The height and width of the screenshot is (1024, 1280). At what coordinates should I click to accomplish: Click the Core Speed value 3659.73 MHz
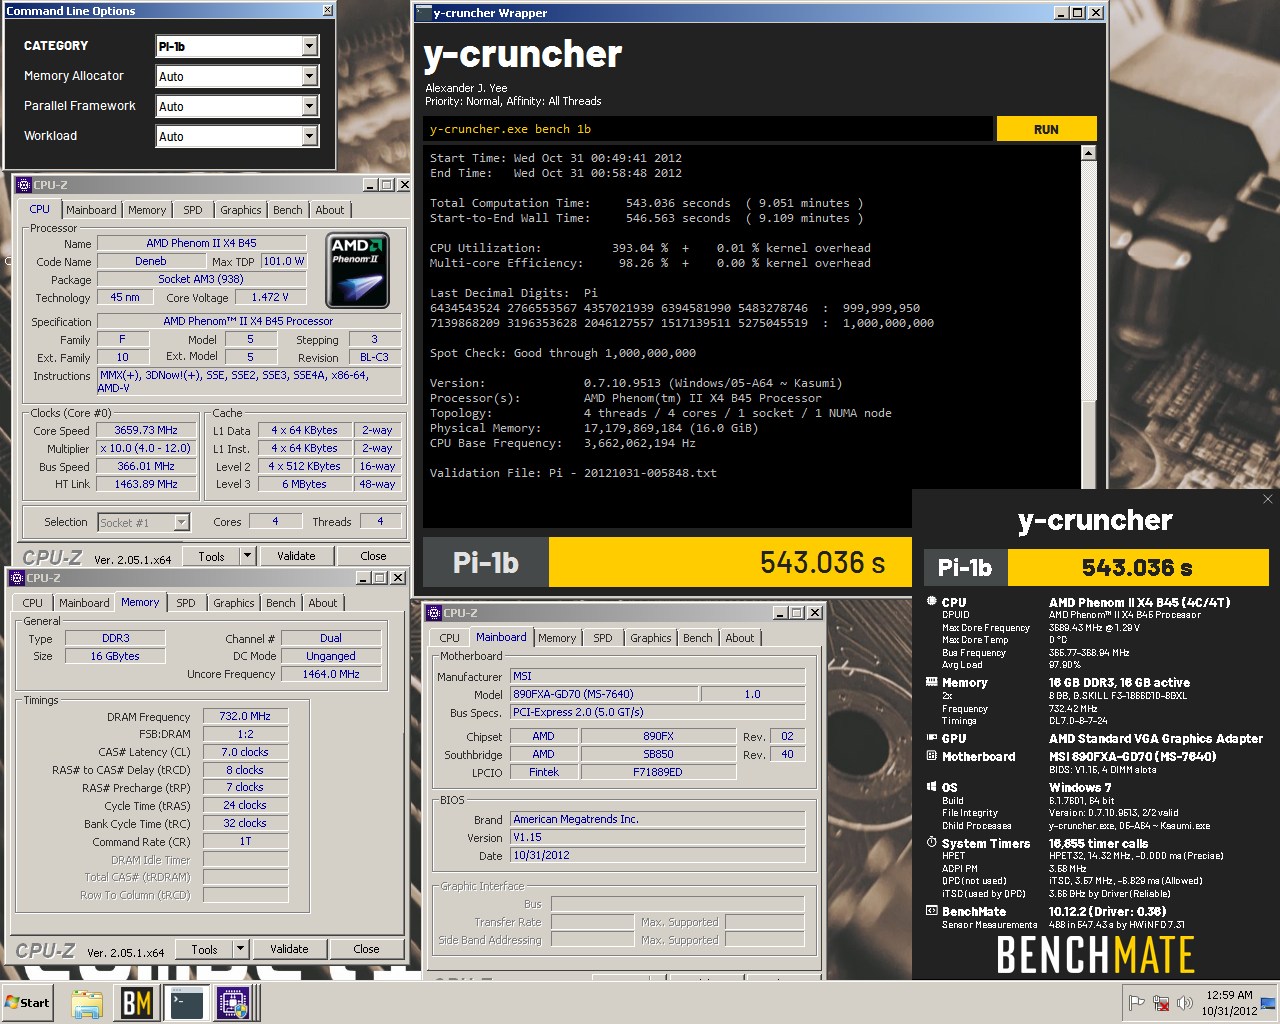coord(147,431)
